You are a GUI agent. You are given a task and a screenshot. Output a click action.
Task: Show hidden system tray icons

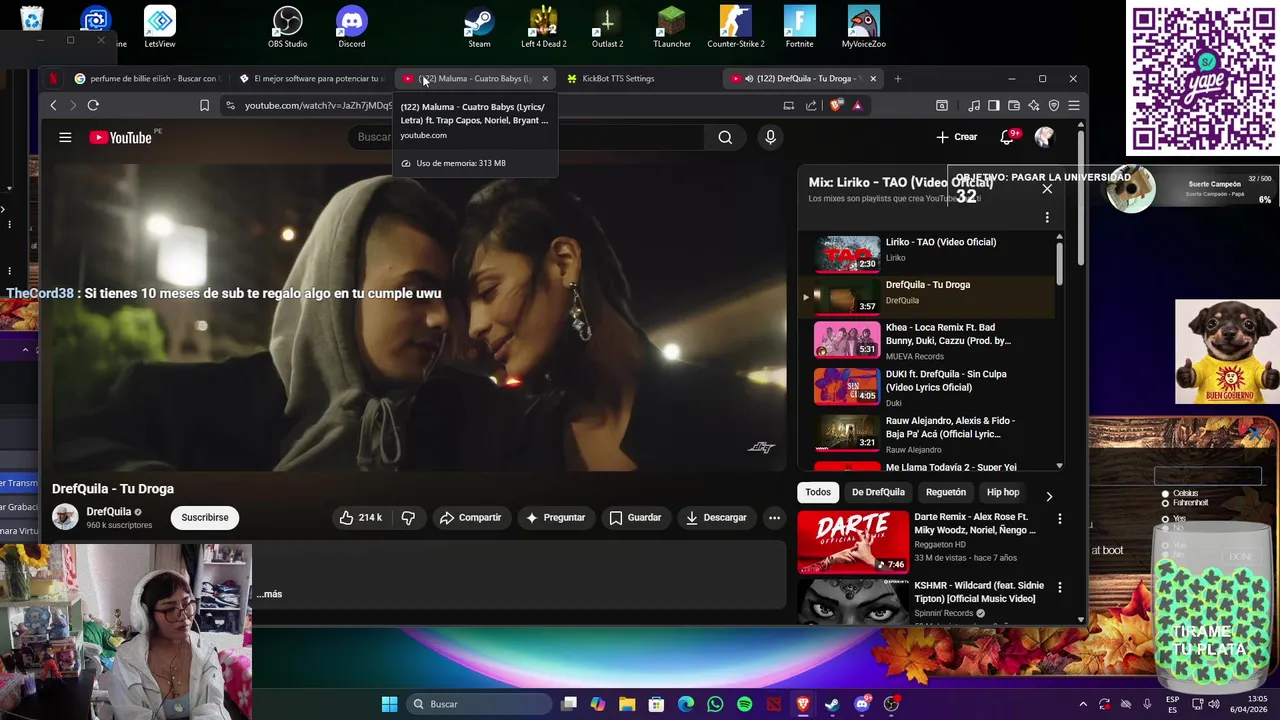click(1082, 704)
